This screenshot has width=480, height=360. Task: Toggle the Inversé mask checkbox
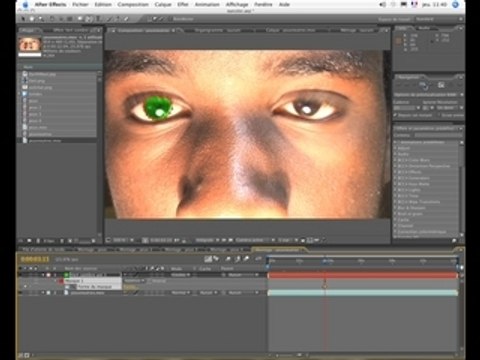pos(150,281)
